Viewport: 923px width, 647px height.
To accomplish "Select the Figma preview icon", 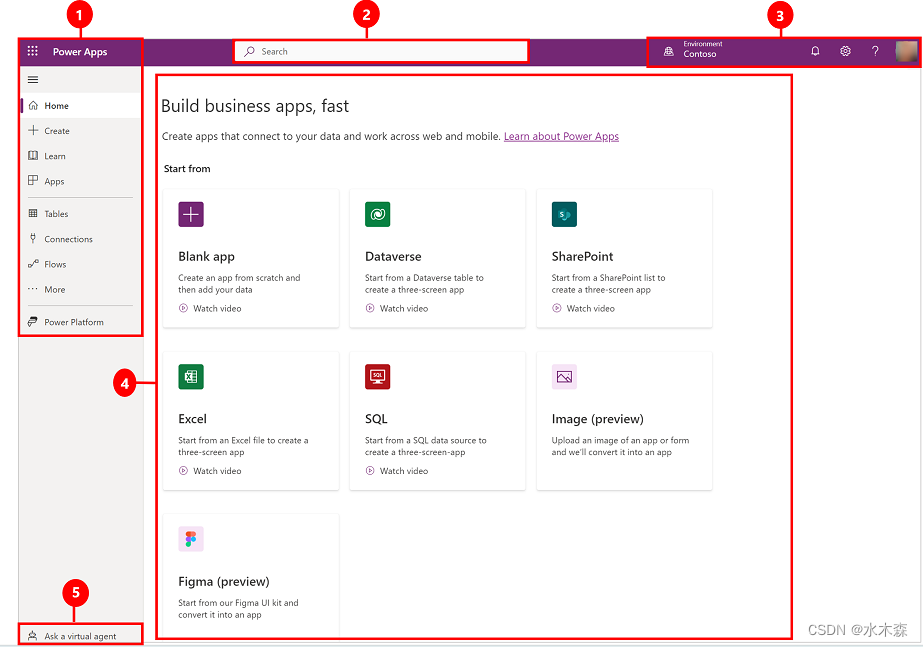I will point(191,538).
